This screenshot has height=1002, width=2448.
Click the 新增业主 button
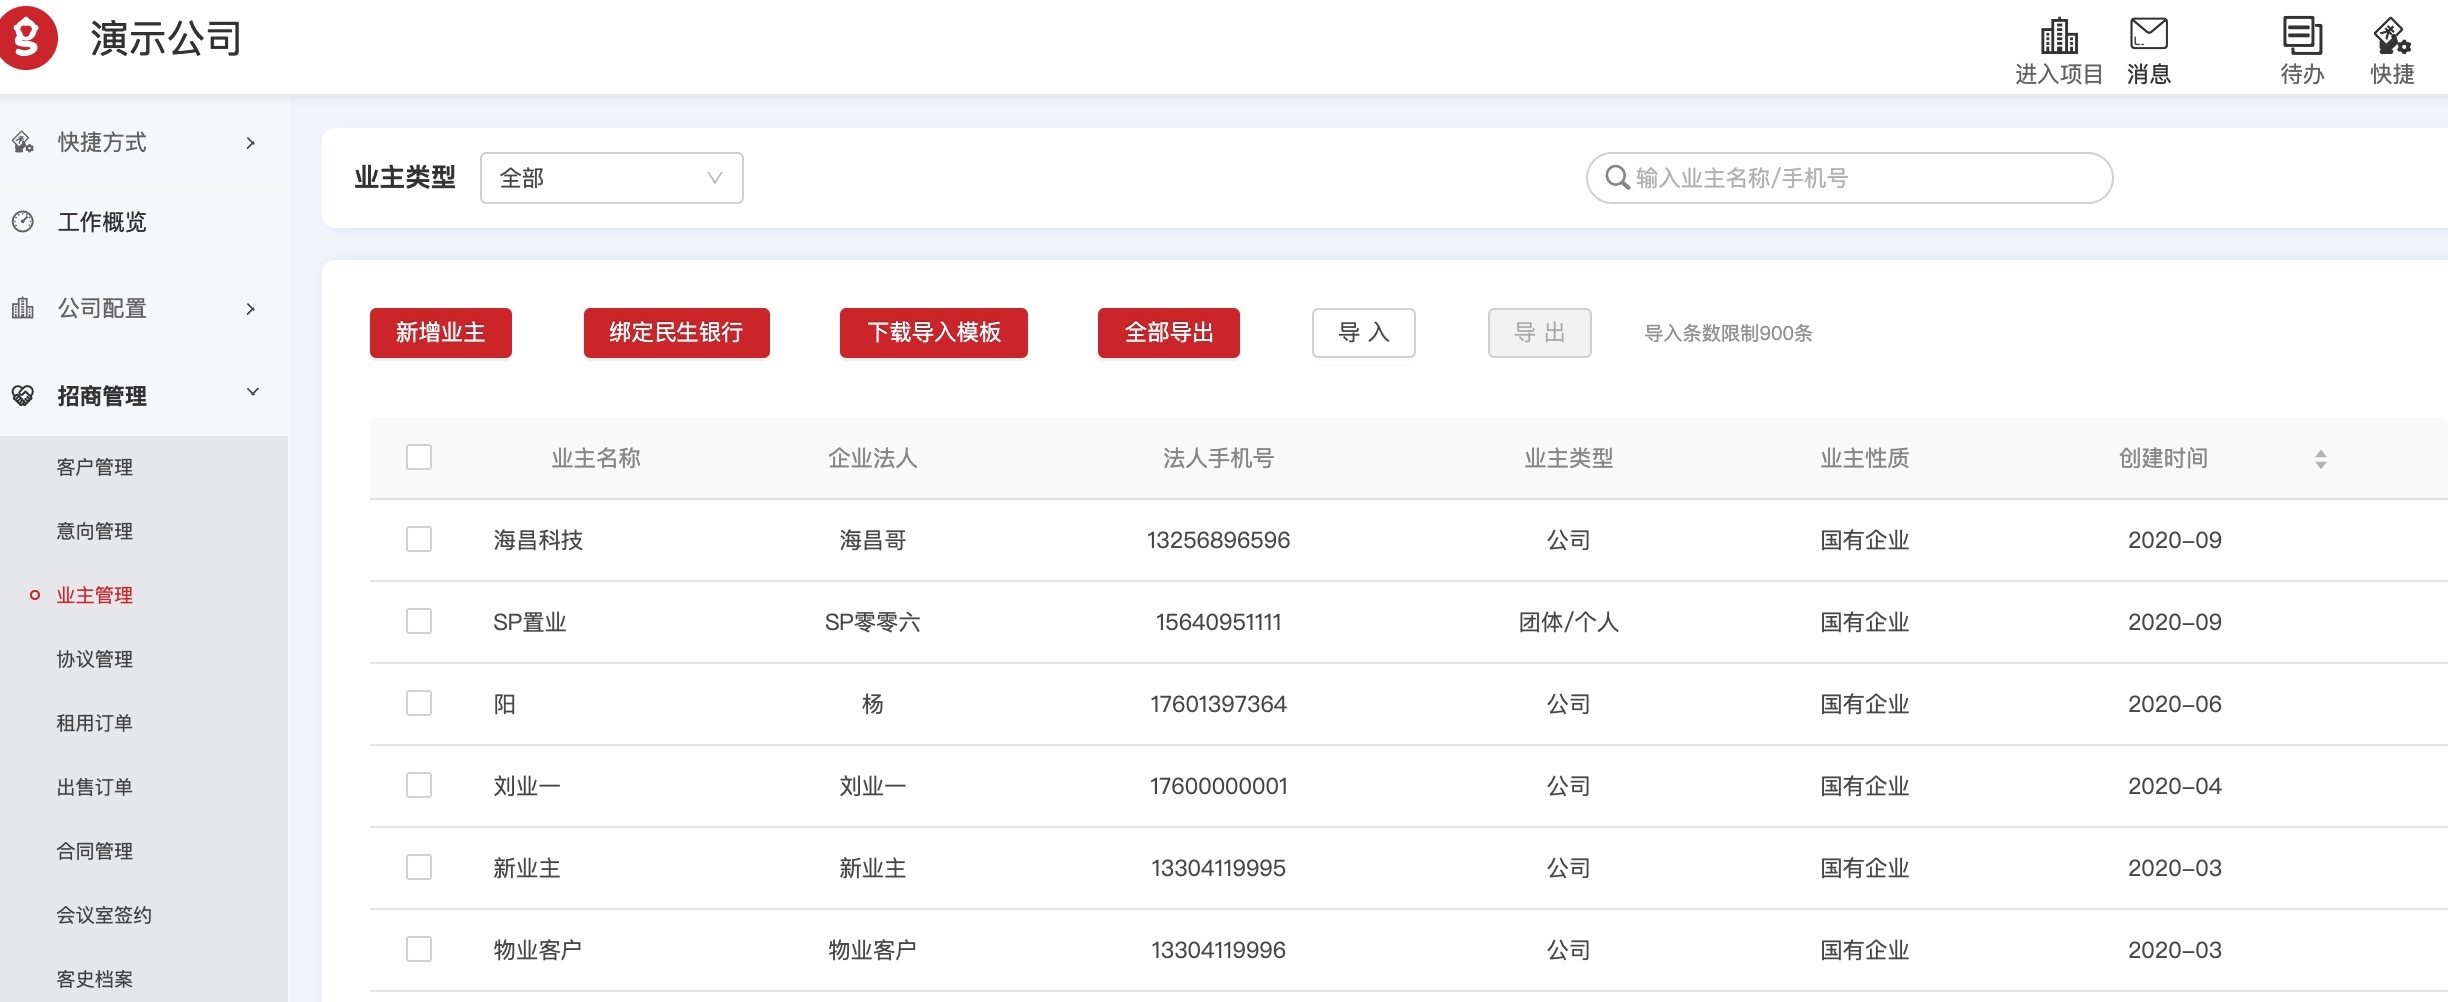[440, 333]
